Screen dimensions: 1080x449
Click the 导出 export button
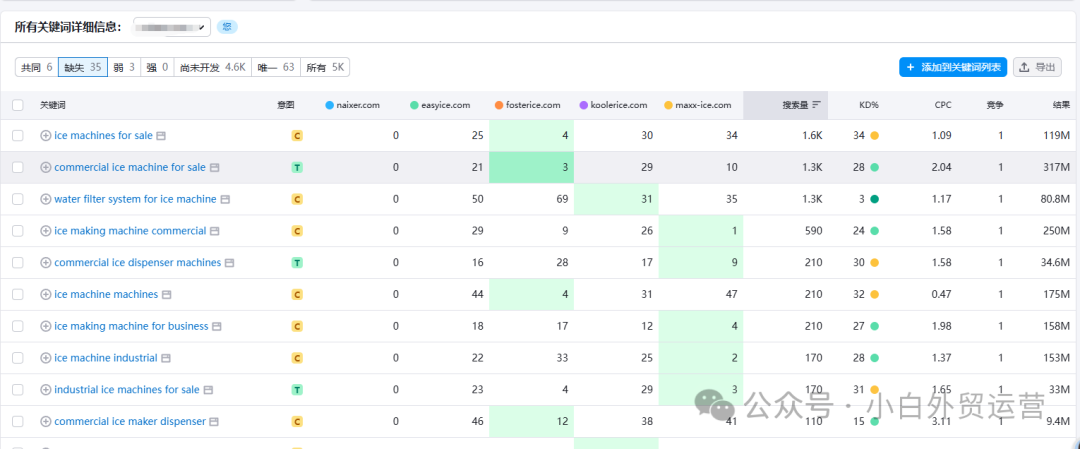click(1037, 67)
